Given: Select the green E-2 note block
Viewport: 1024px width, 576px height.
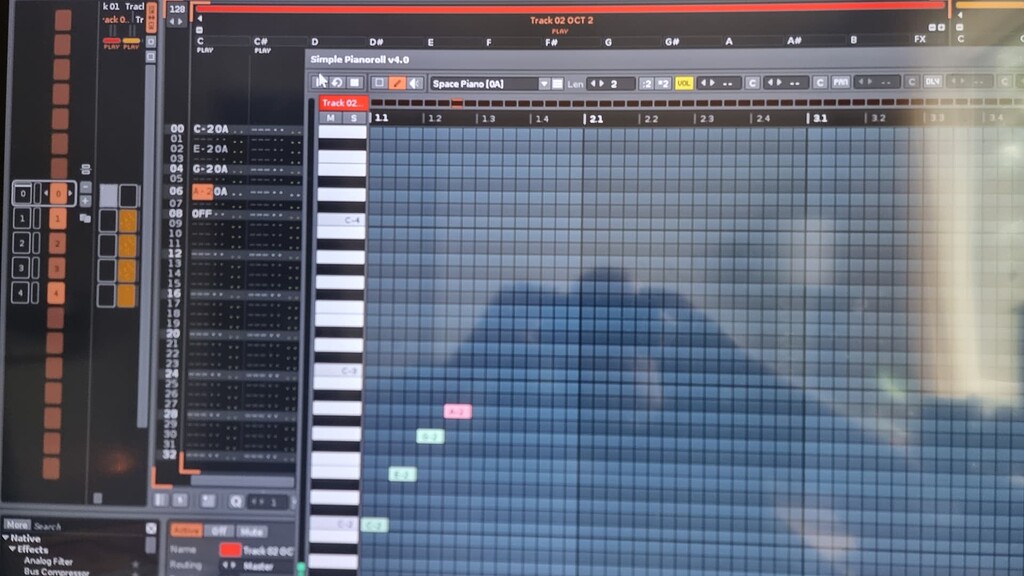Looking at the screenshot, I should [x=402, y=475].
